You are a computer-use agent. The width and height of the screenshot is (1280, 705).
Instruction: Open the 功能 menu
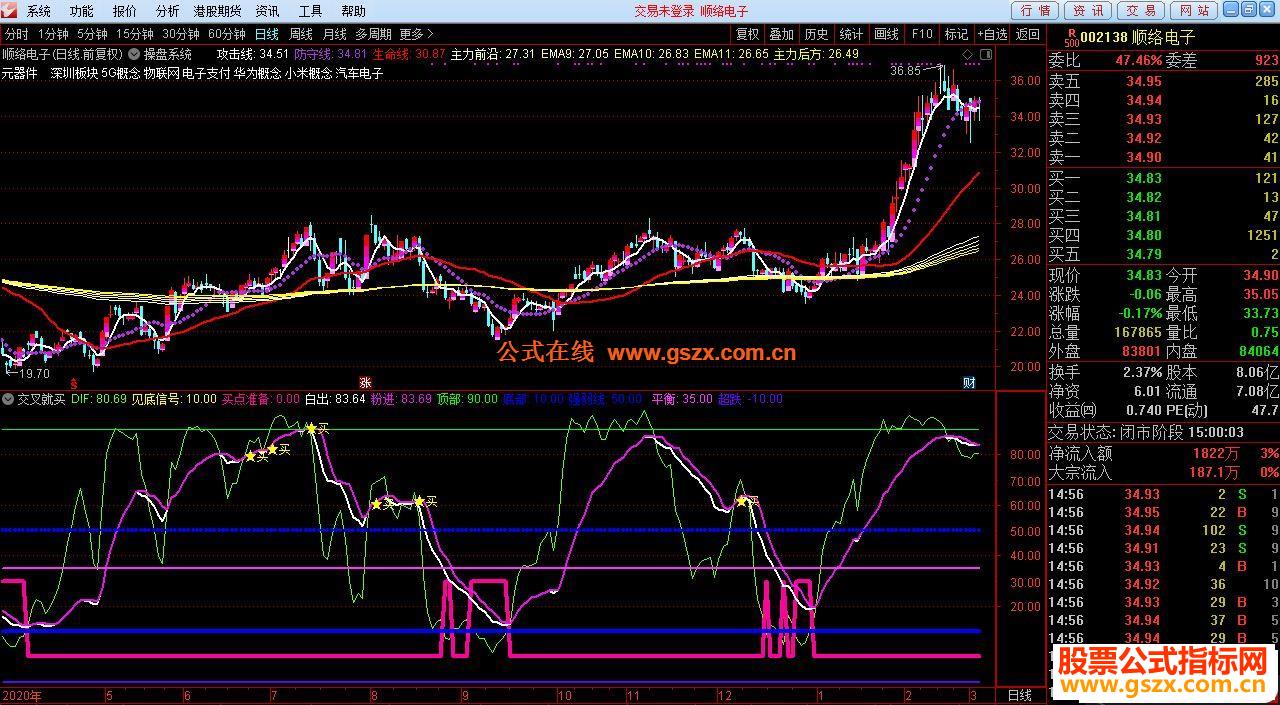[82, 11]
